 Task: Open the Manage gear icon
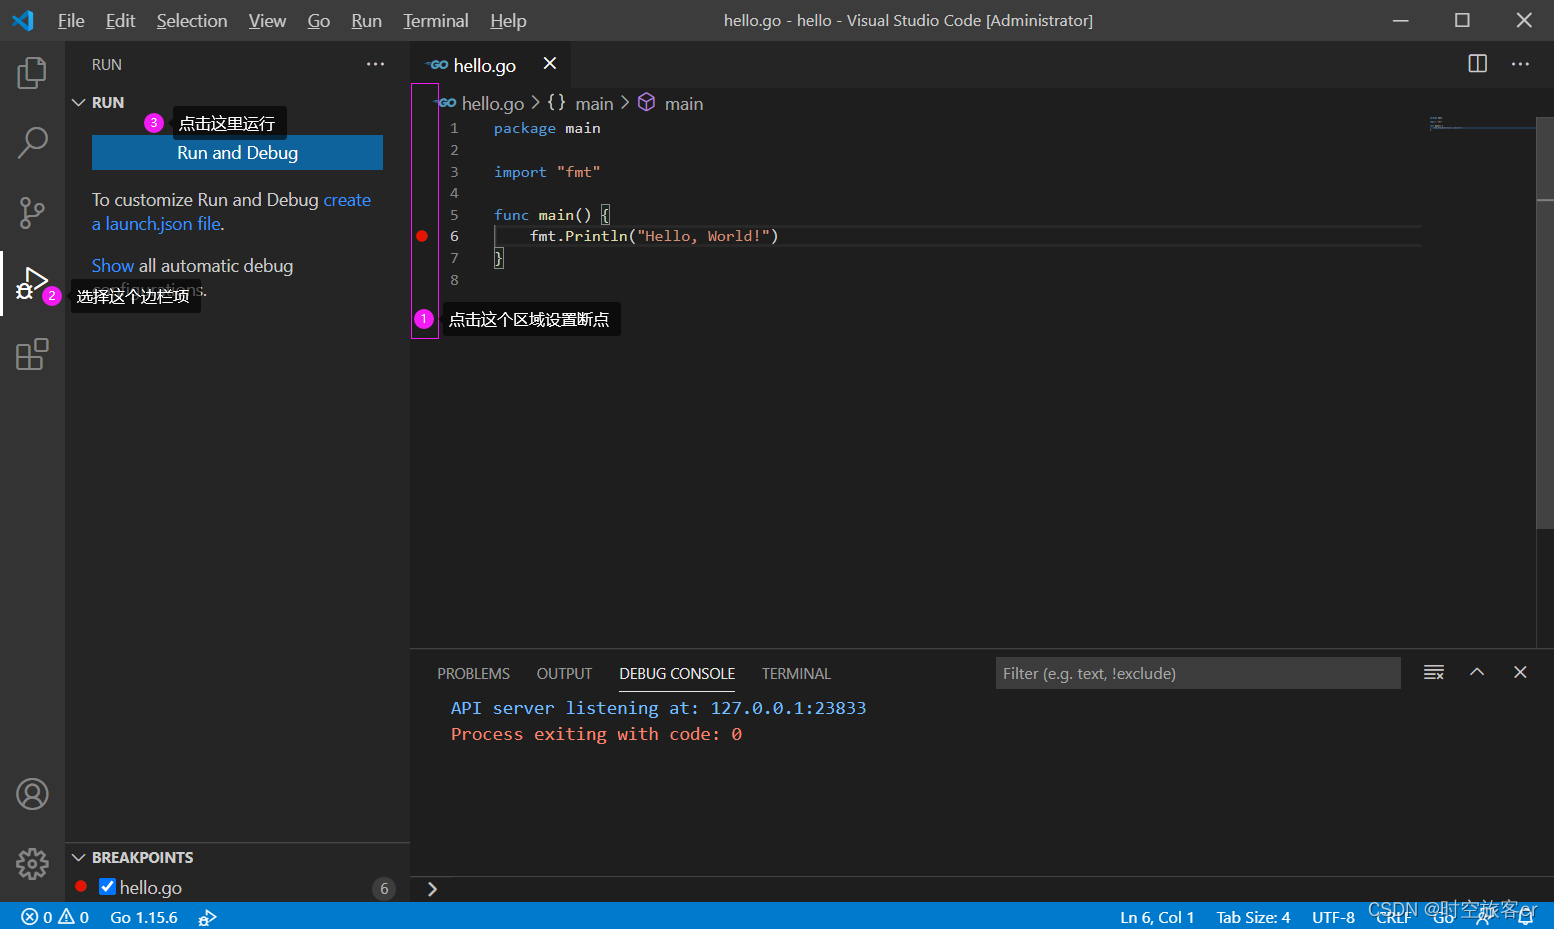32,864
